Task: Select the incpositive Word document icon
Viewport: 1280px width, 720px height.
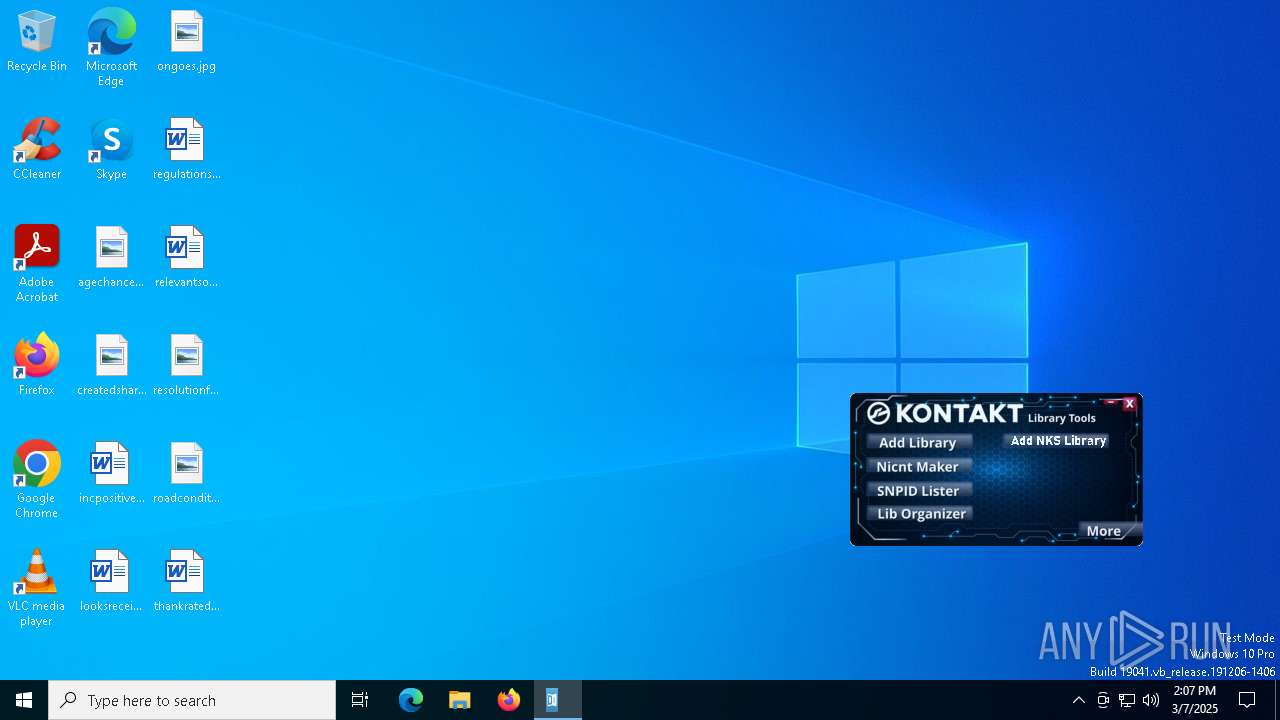Action: [111, 474]
